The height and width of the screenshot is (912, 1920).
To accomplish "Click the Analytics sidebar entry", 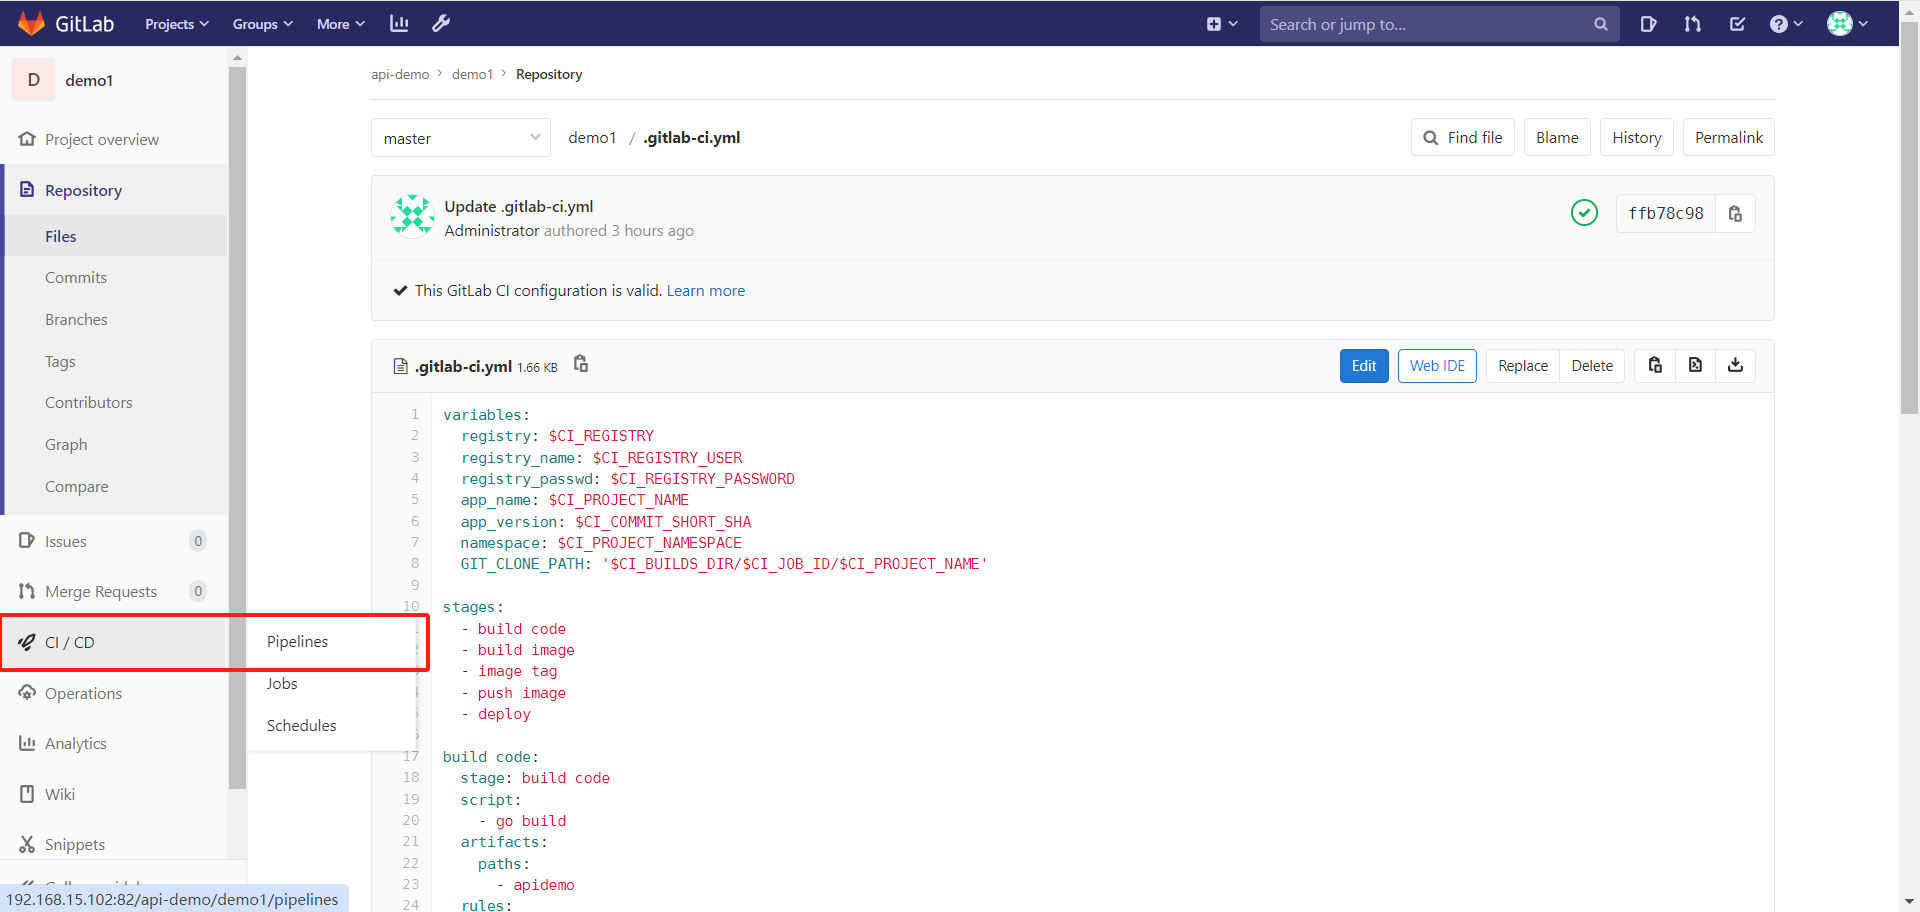I will [76, 743].
